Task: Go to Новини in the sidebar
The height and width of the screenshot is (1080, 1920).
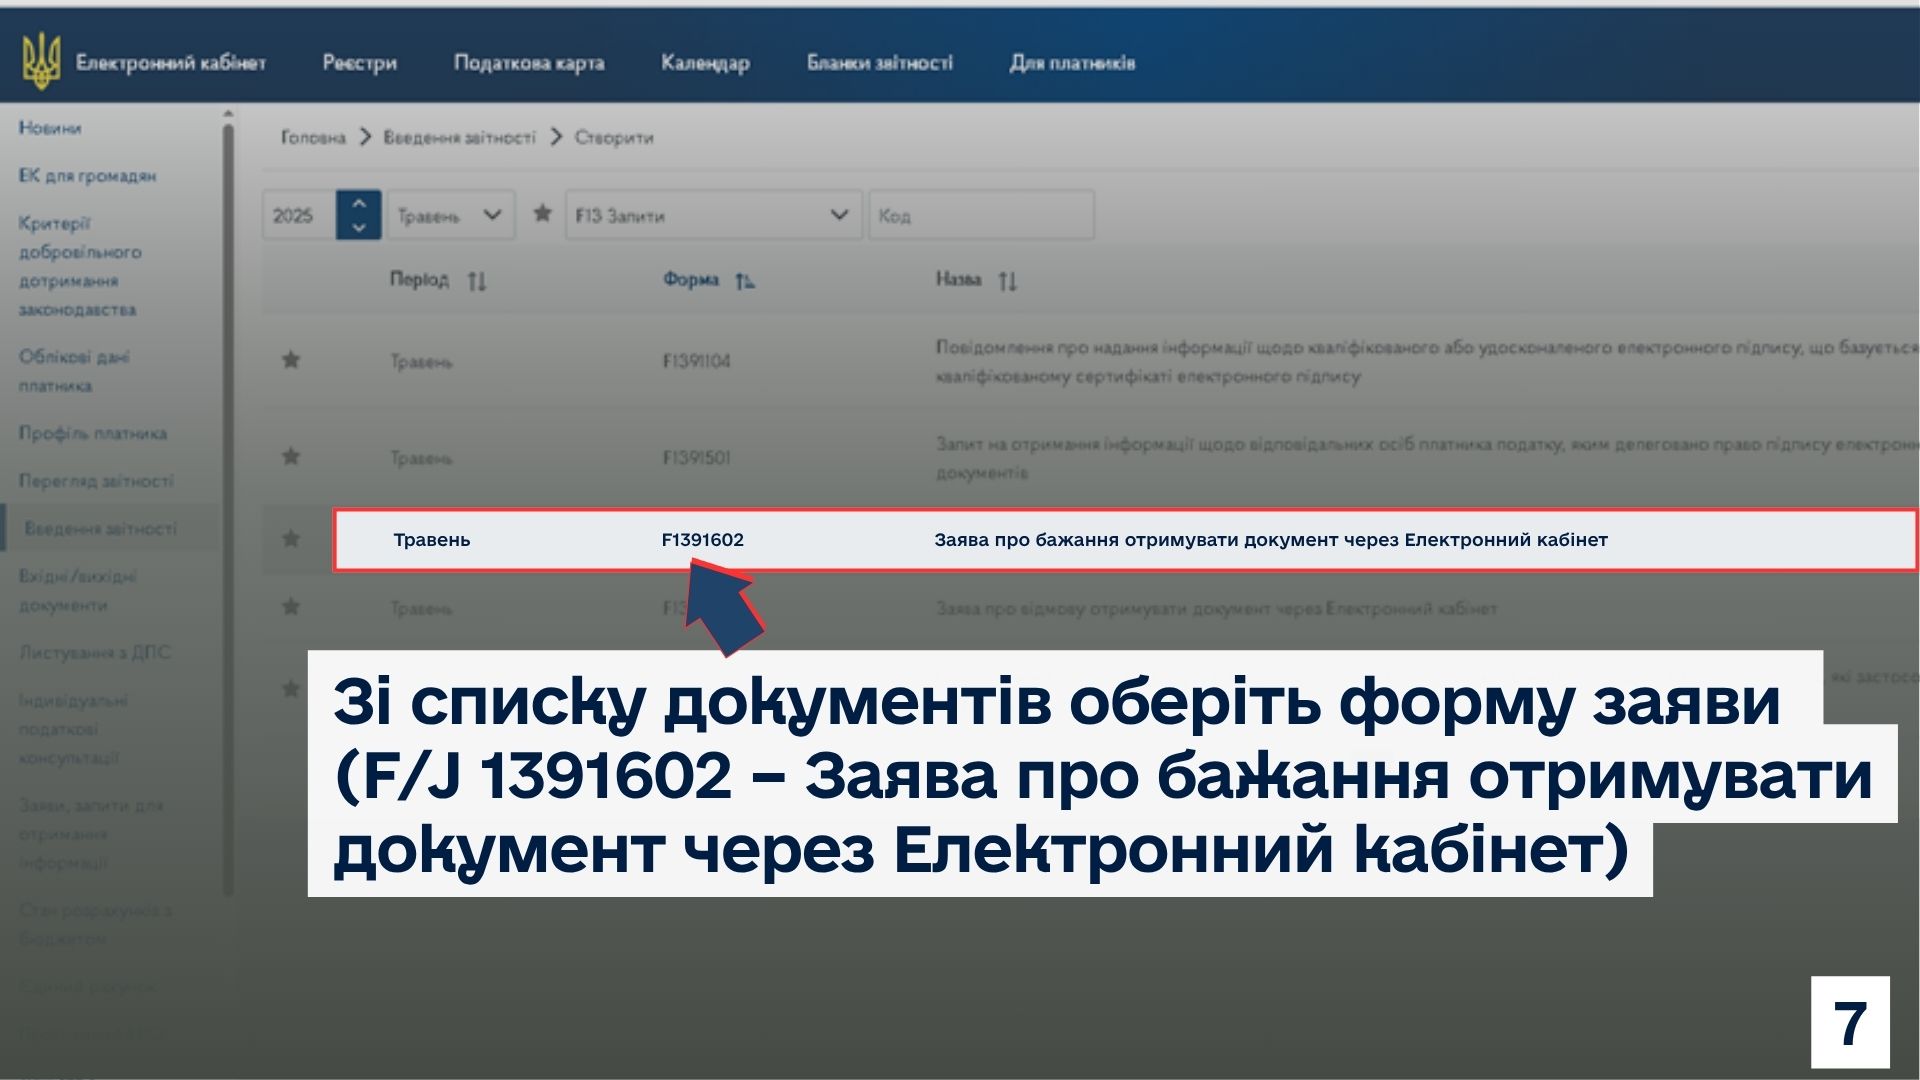Action: tap(50, 128)
